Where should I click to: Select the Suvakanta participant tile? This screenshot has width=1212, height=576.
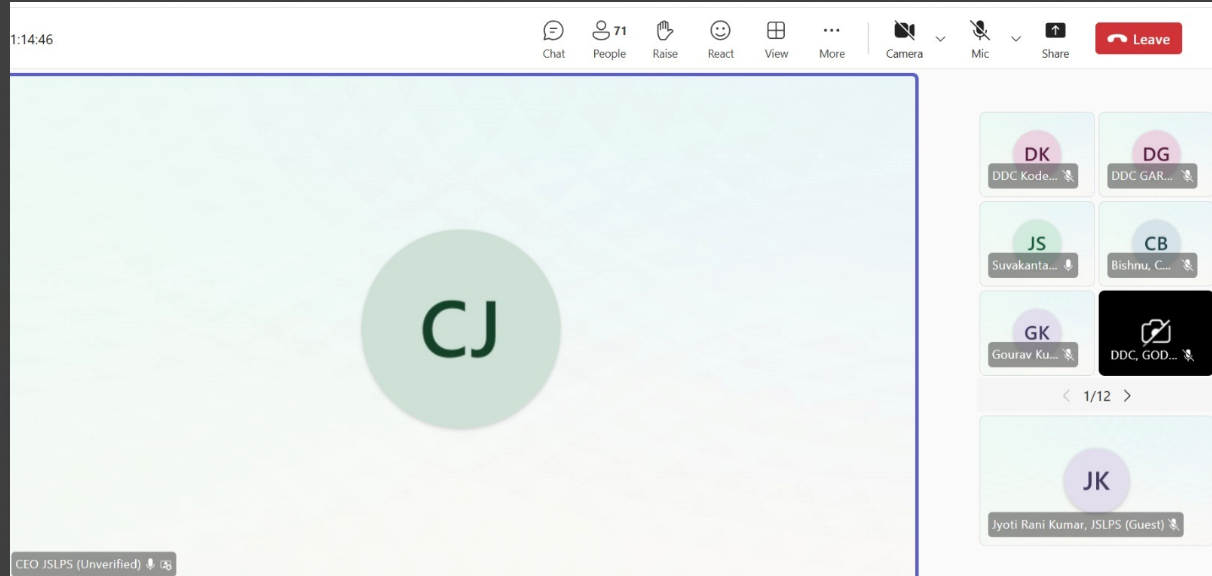[1037, 243]
